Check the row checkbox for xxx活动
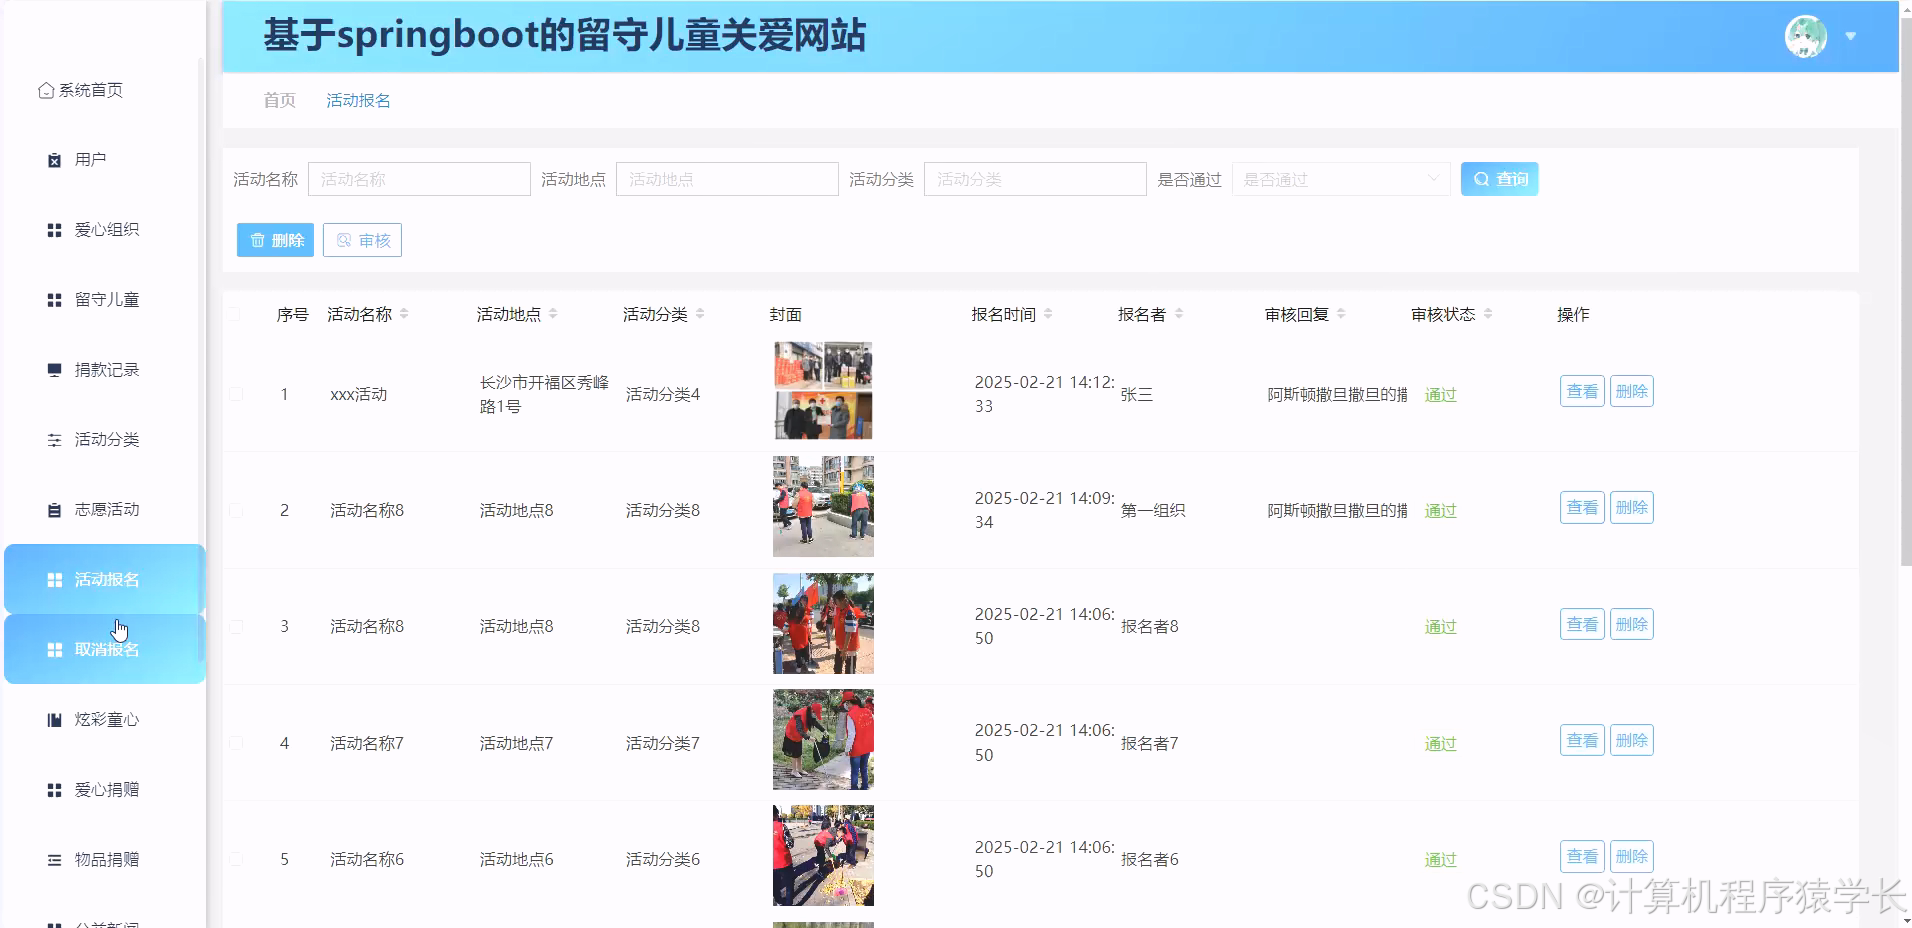Viewport: 1912px width, 928px height. [x=236, y=394]
